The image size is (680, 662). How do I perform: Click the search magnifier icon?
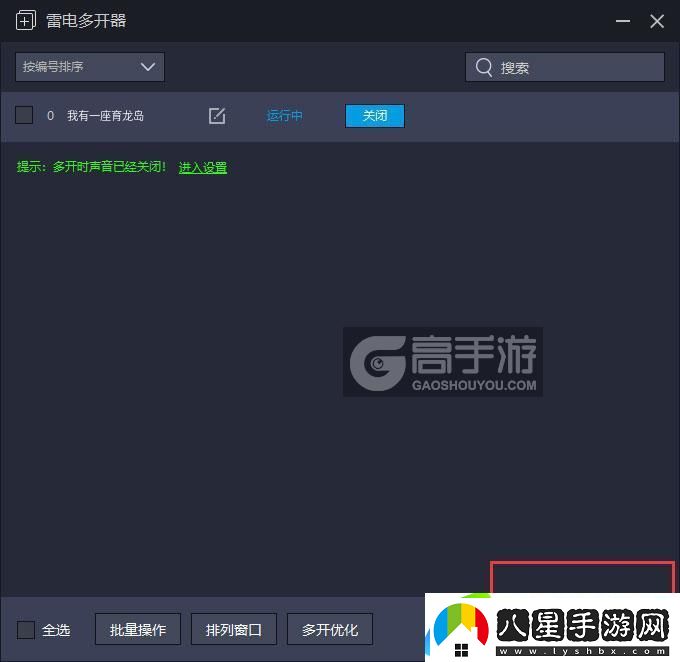coord(484,67)
